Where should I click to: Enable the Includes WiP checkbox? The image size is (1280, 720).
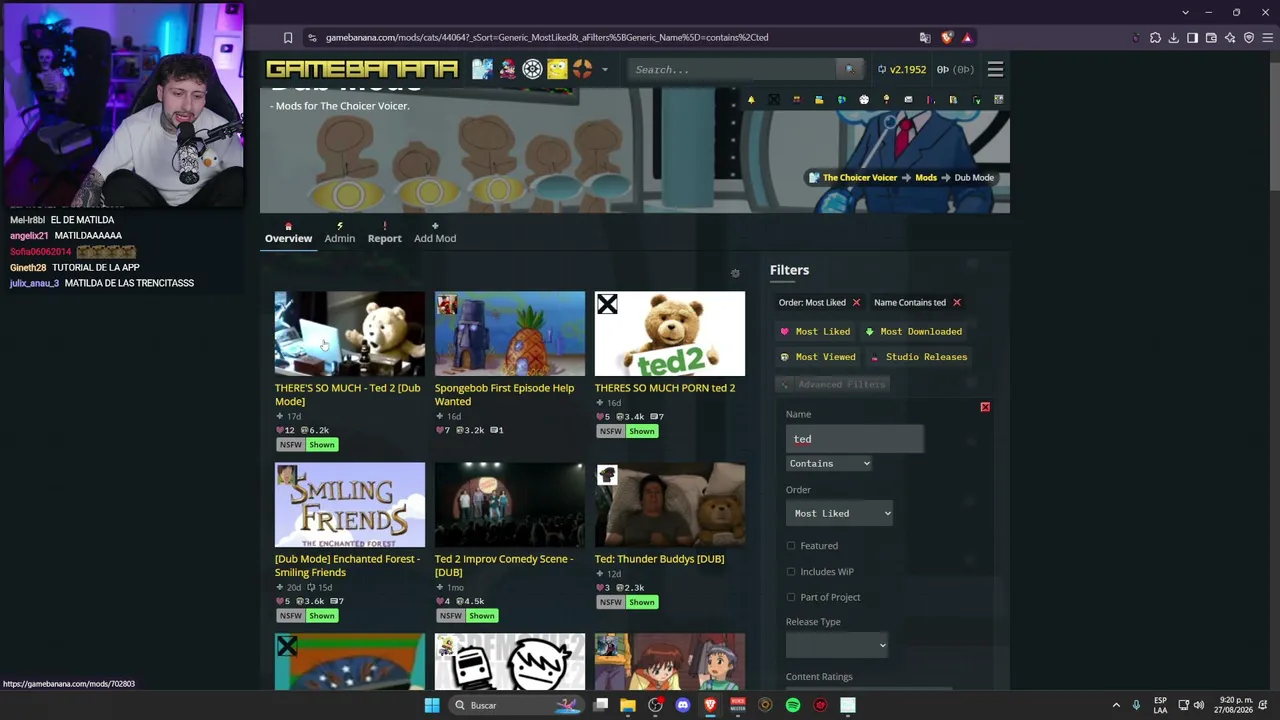[x=791, y=572]
